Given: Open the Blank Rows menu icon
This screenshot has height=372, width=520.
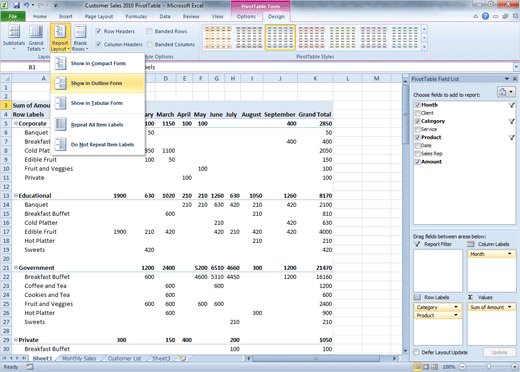Looking at the screenshot, I should 80,32.
